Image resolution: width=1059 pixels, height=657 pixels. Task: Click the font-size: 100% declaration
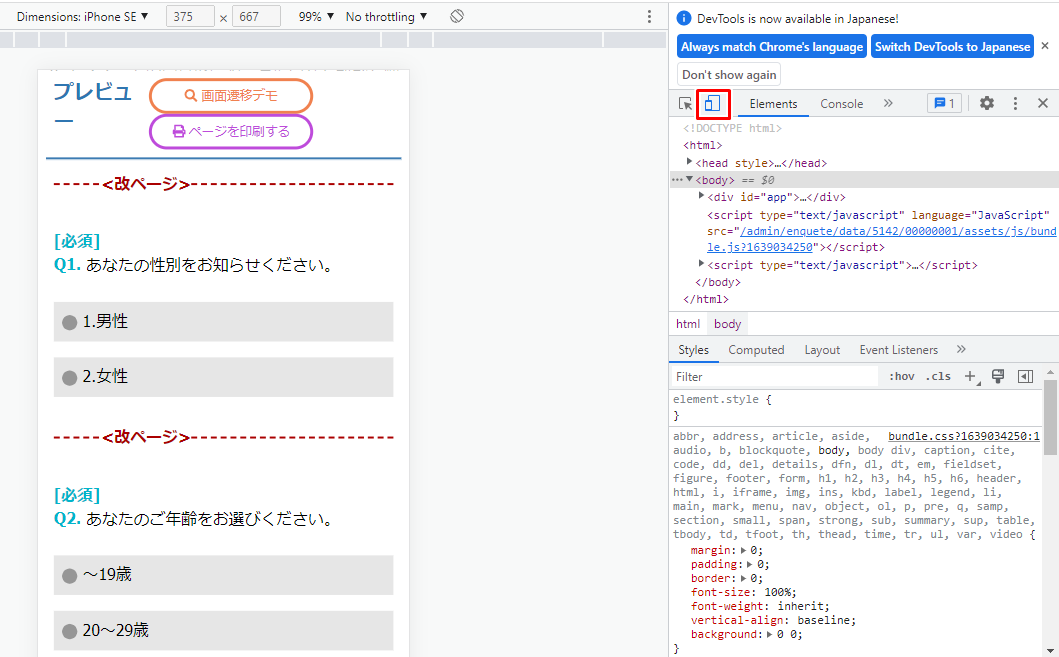tap(744, 592)
